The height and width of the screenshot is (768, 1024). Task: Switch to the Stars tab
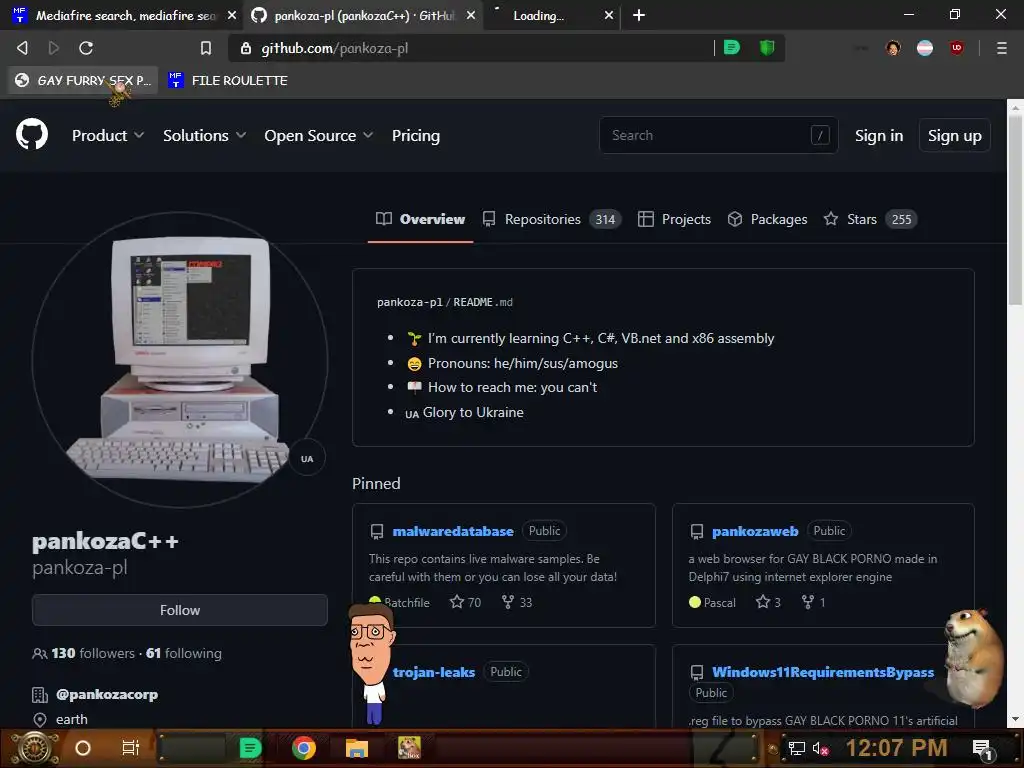pos(870,219)
